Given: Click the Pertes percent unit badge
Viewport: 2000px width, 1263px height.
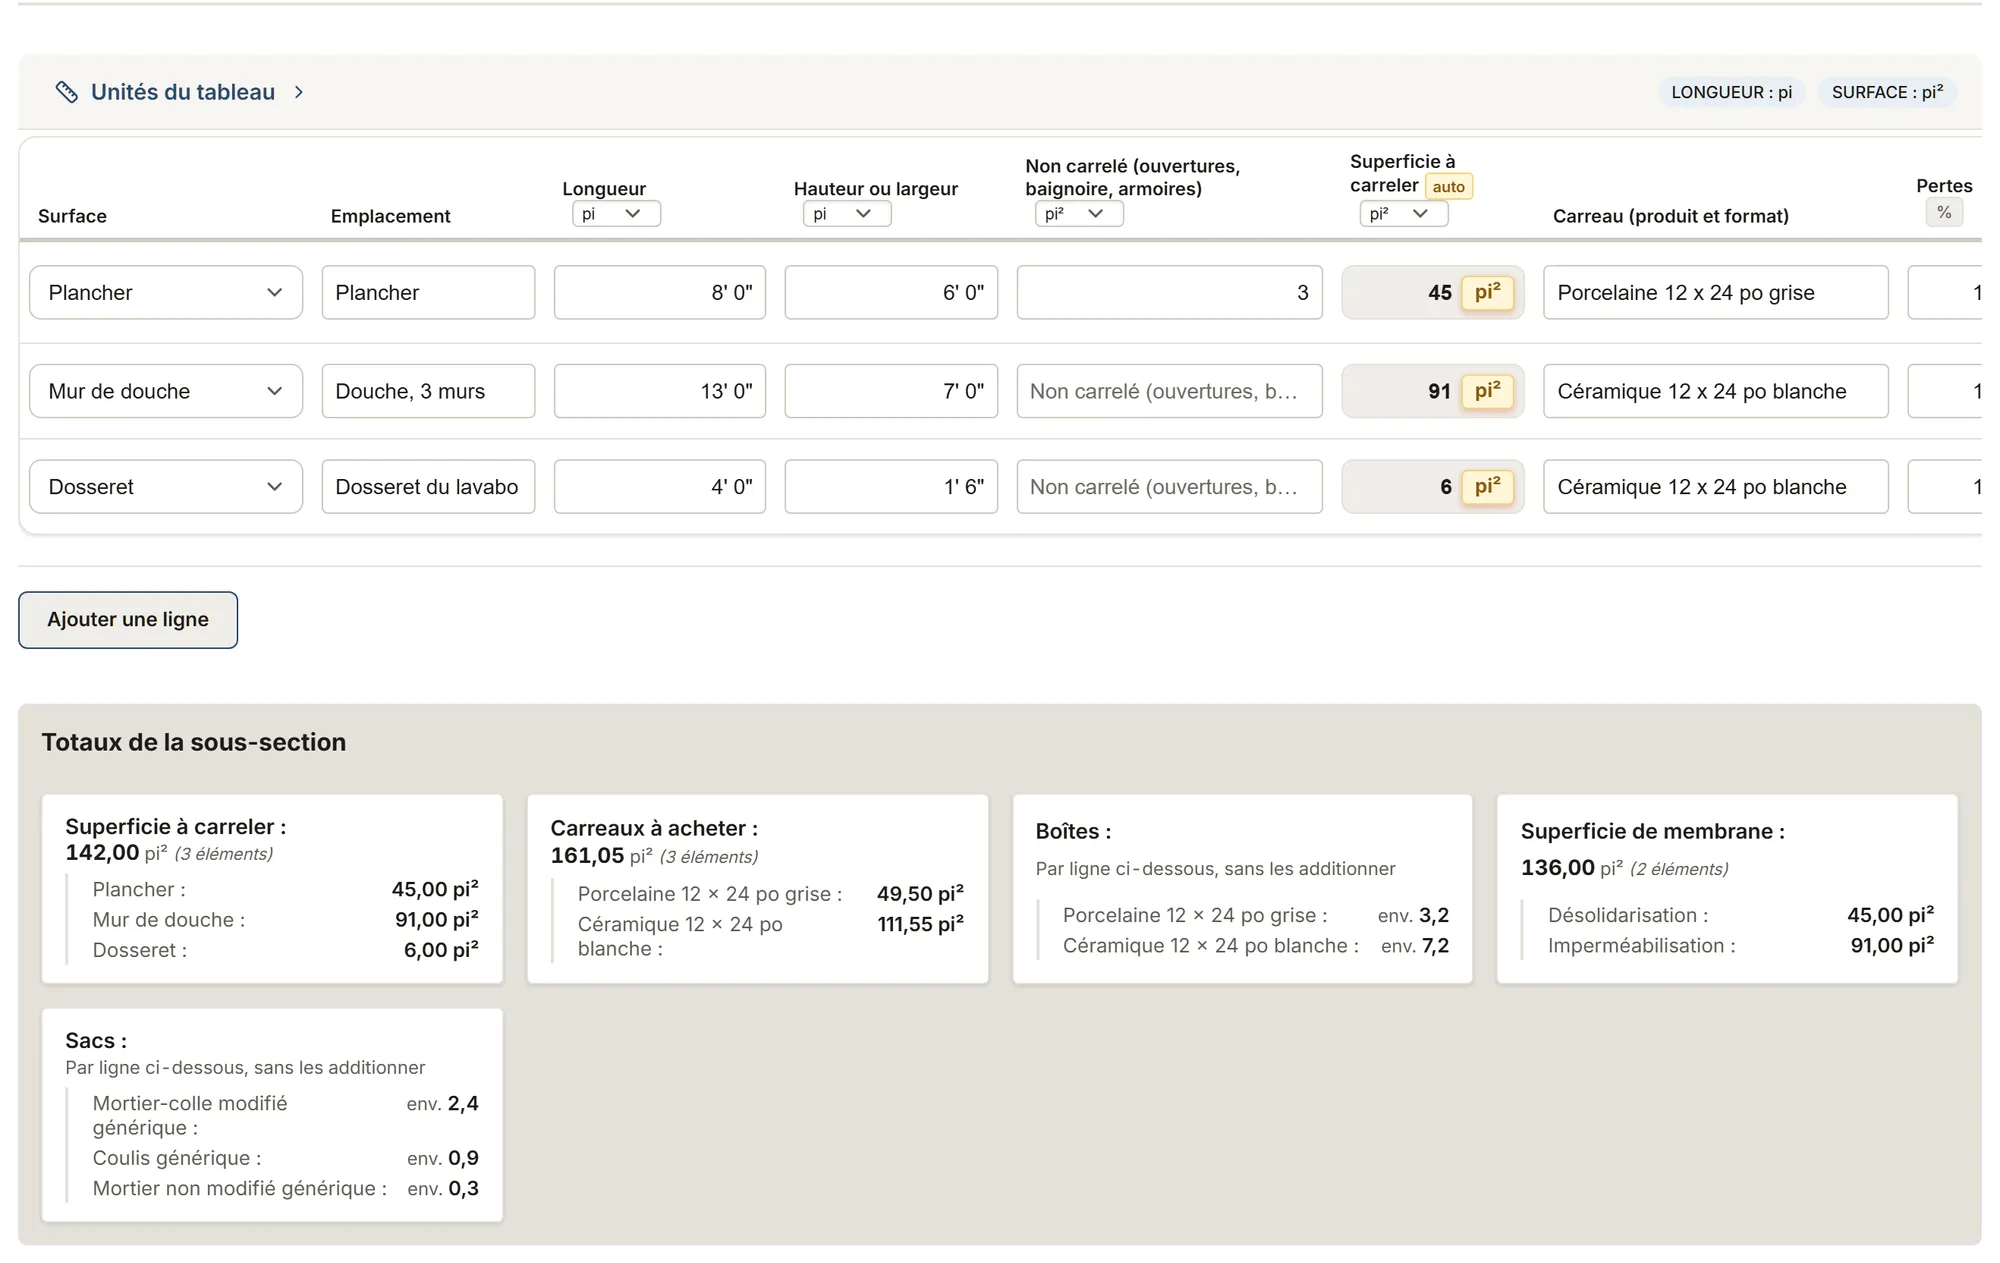Looking at the screenshot, I should (1944, 212).
